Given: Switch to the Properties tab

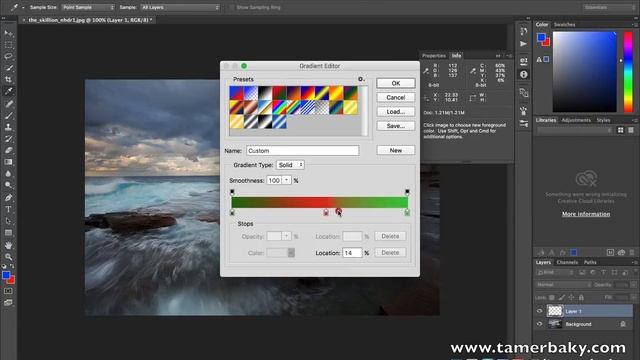Looking at the screenshot, I should [x=433, y=56].
